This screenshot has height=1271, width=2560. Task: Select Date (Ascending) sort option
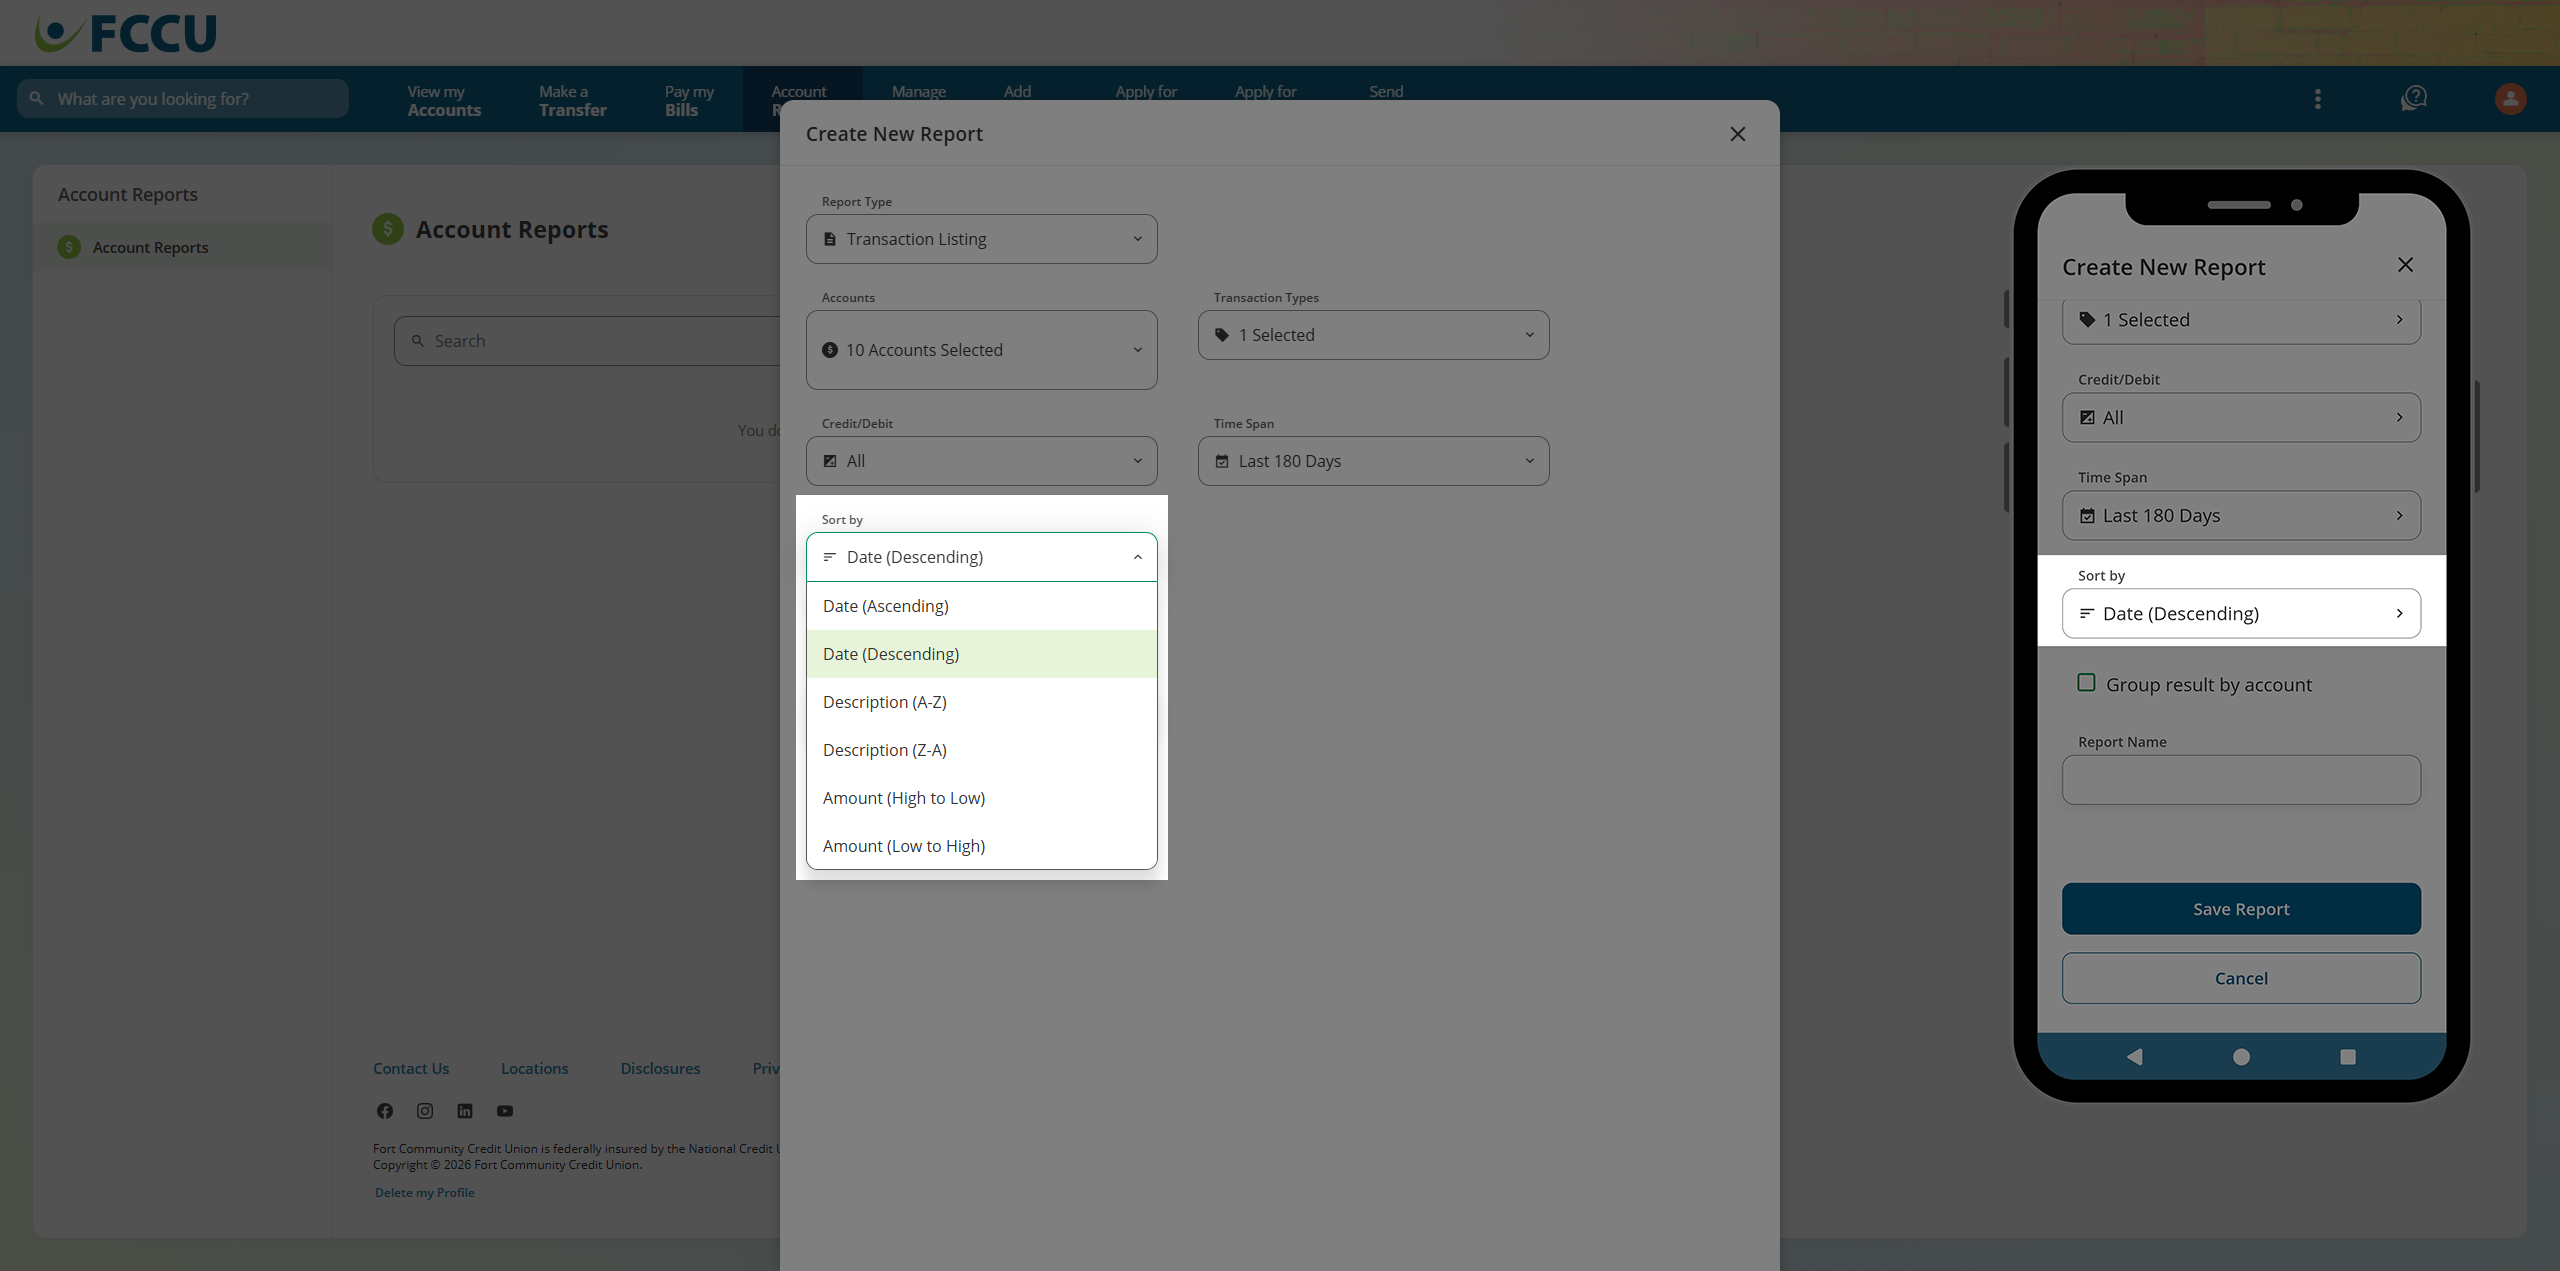982,606
